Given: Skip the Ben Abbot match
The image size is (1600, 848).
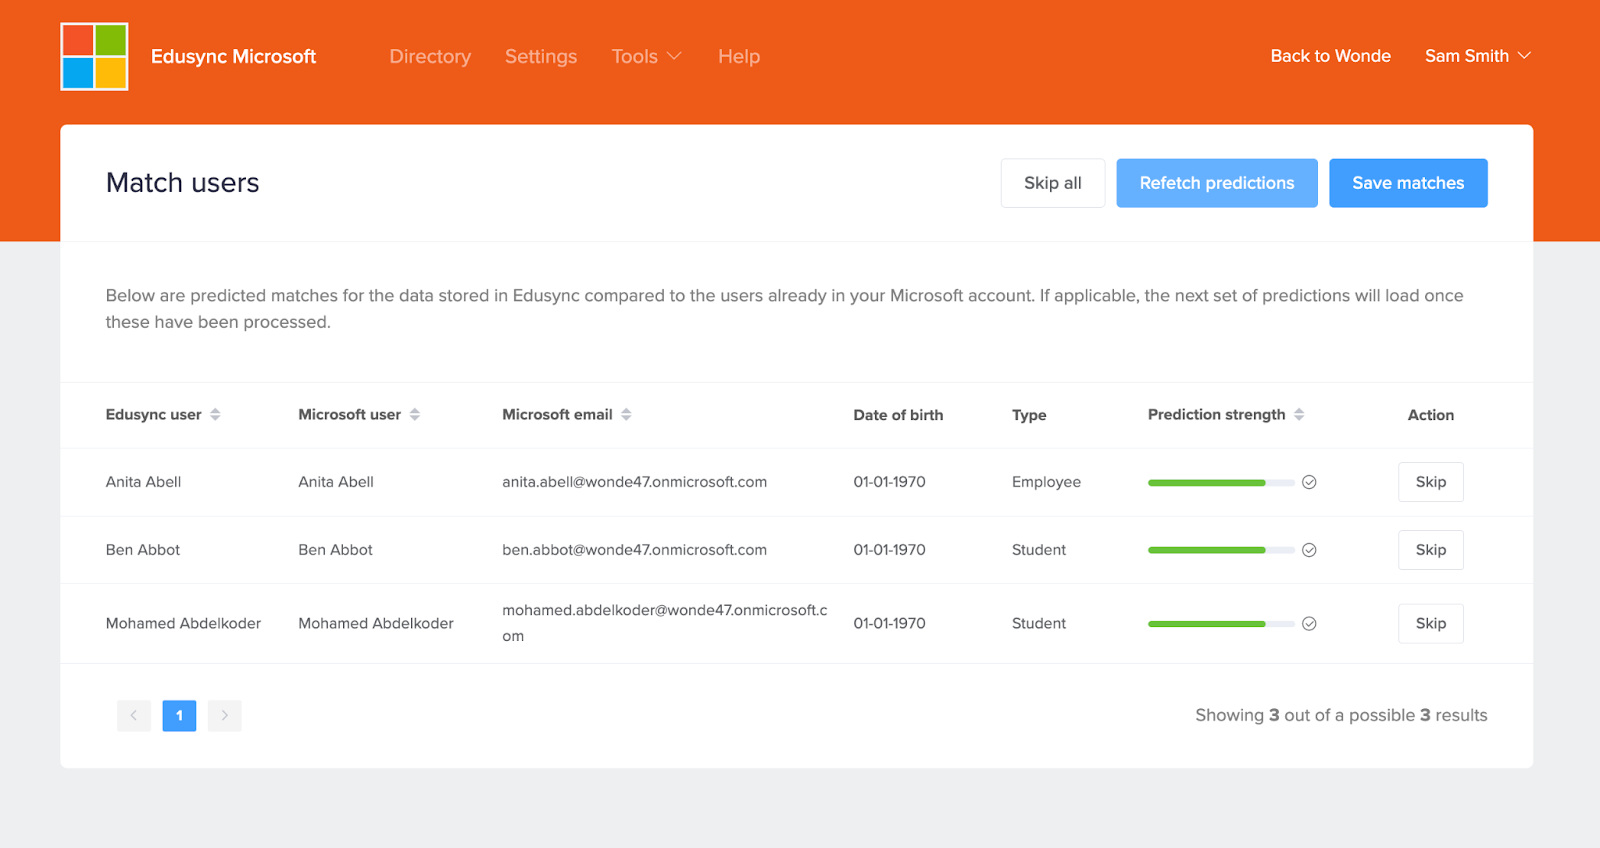Looking at the screenshot, I should pos(1431,550).
